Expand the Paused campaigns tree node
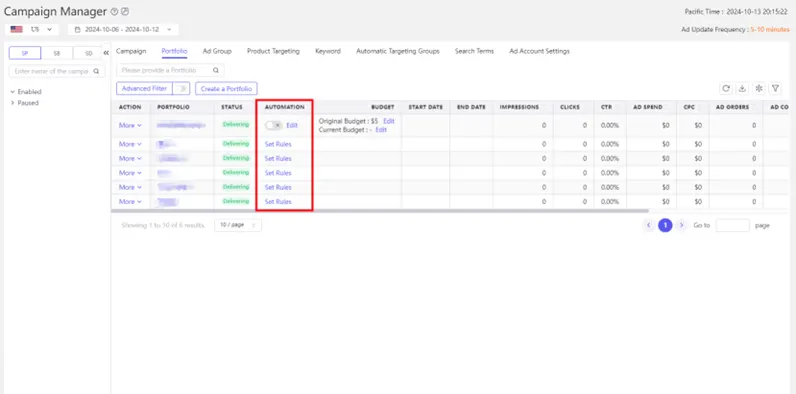Screen dimensions: 796x394 pyautogui.click(x=13, y=103)
